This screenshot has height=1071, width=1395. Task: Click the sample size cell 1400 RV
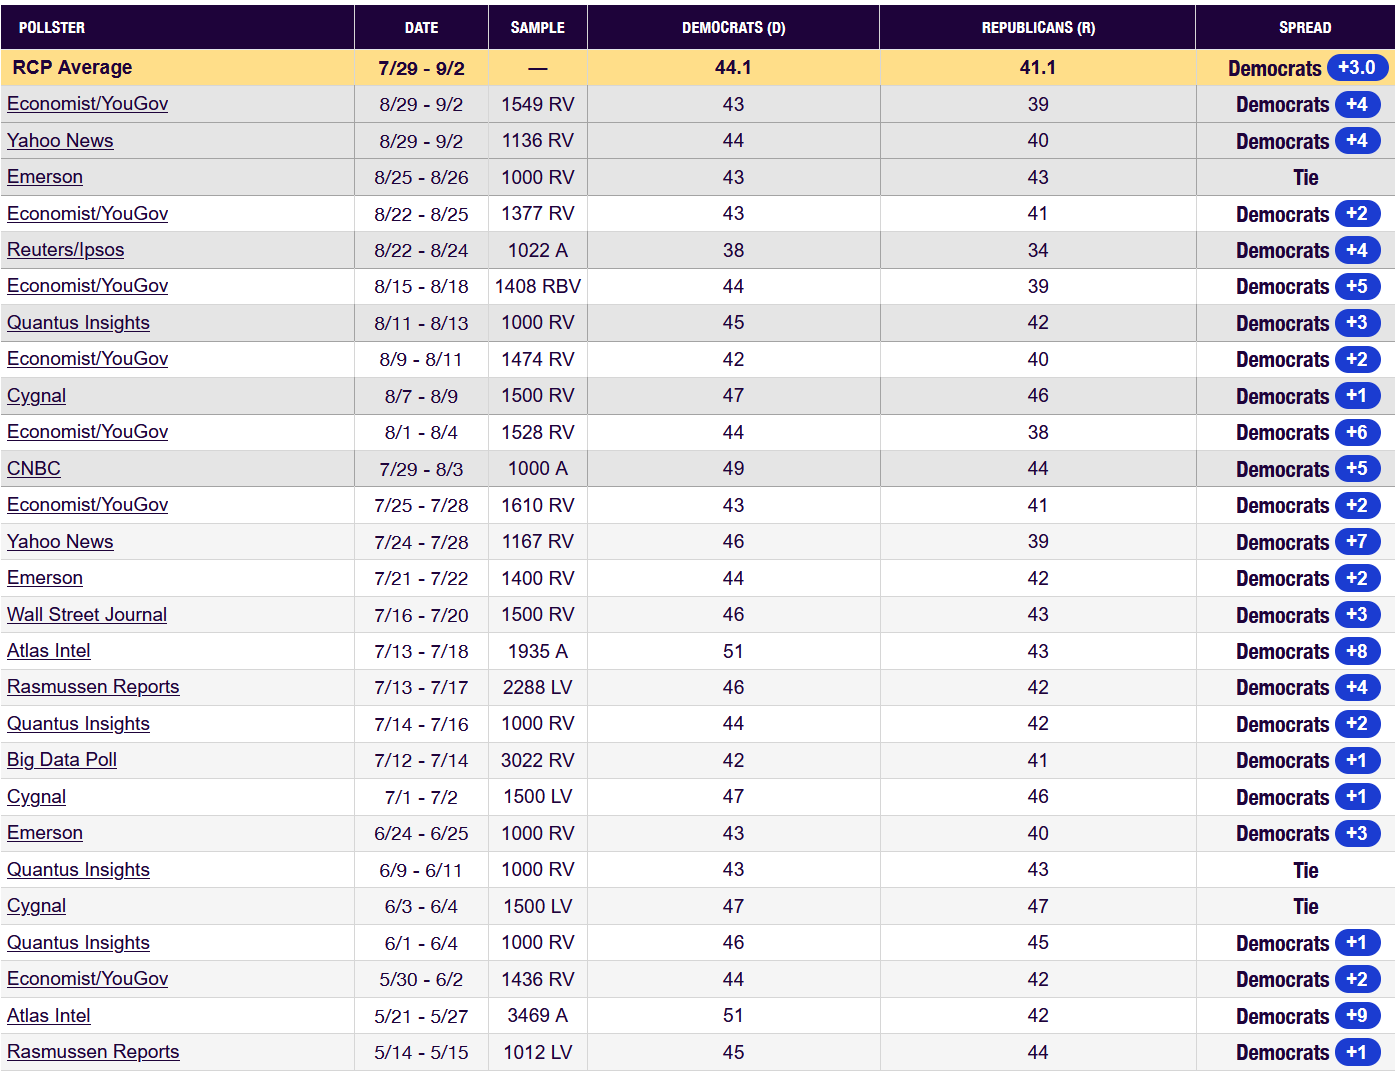coord(538,578)
